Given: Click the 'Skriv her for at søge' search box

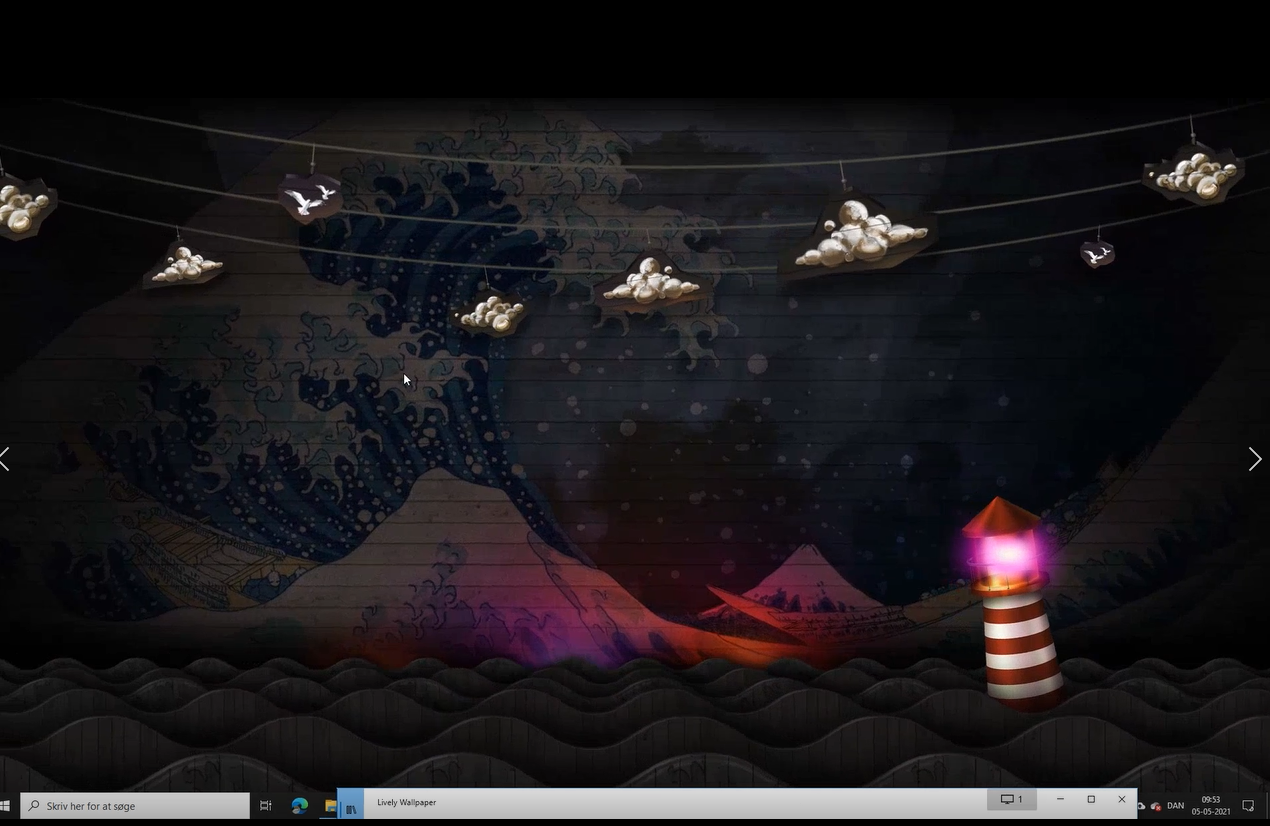Looking at the screenshot, I should pyautogui.click(x=135, y=806).
